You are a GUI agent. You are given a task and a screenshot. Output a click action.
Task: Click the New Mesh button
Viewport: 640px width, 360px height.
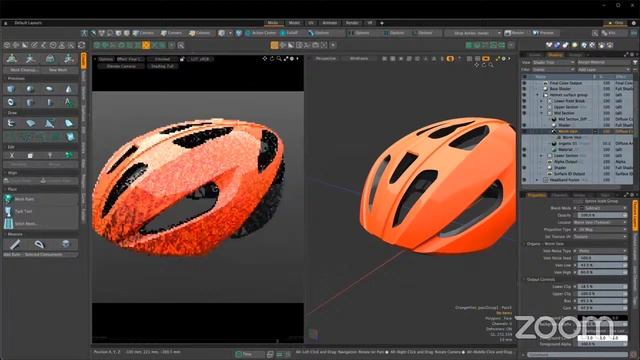point(59,70)
